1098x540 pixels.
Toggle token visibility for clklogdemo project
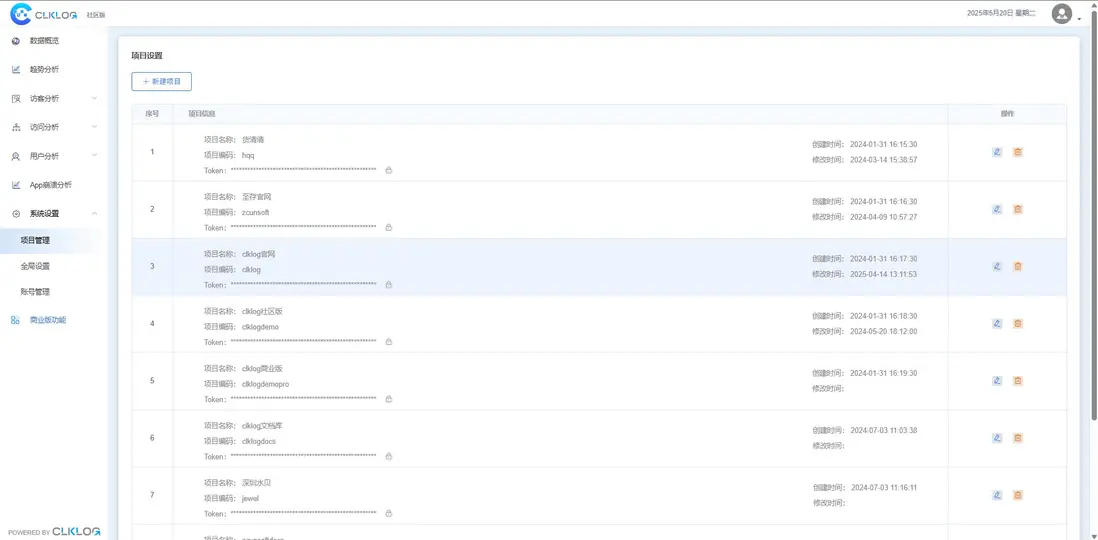(388, 342)
